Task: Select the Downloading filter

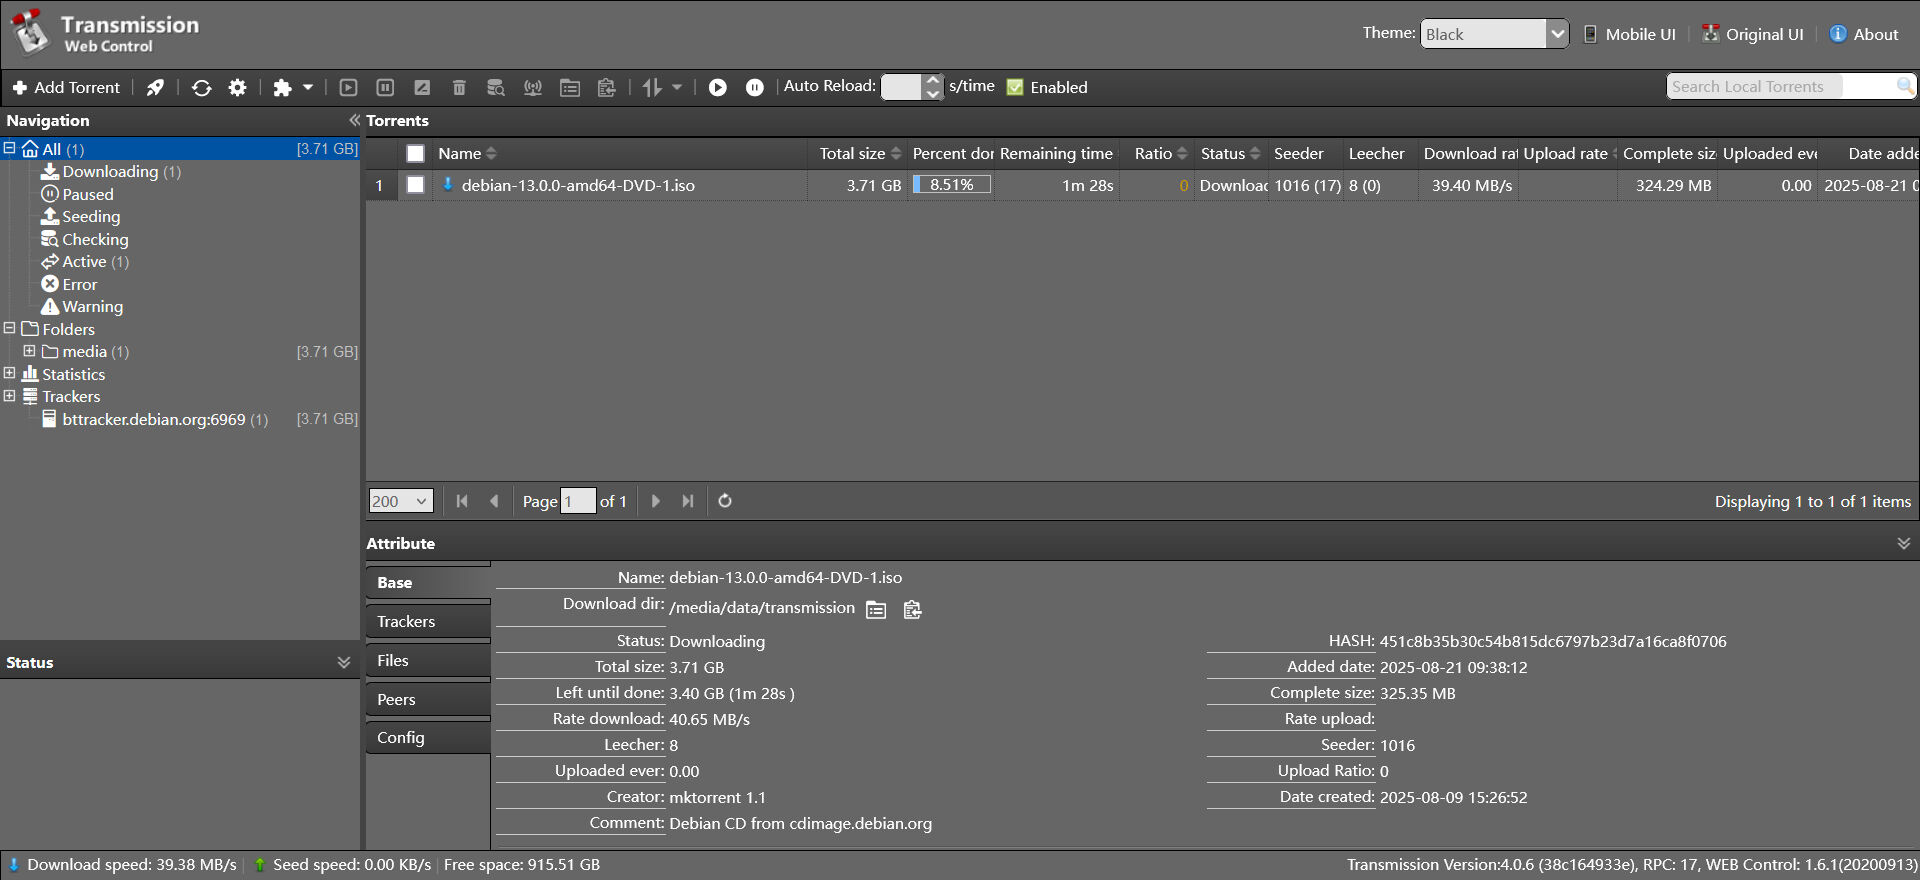Action: (111, 172)
